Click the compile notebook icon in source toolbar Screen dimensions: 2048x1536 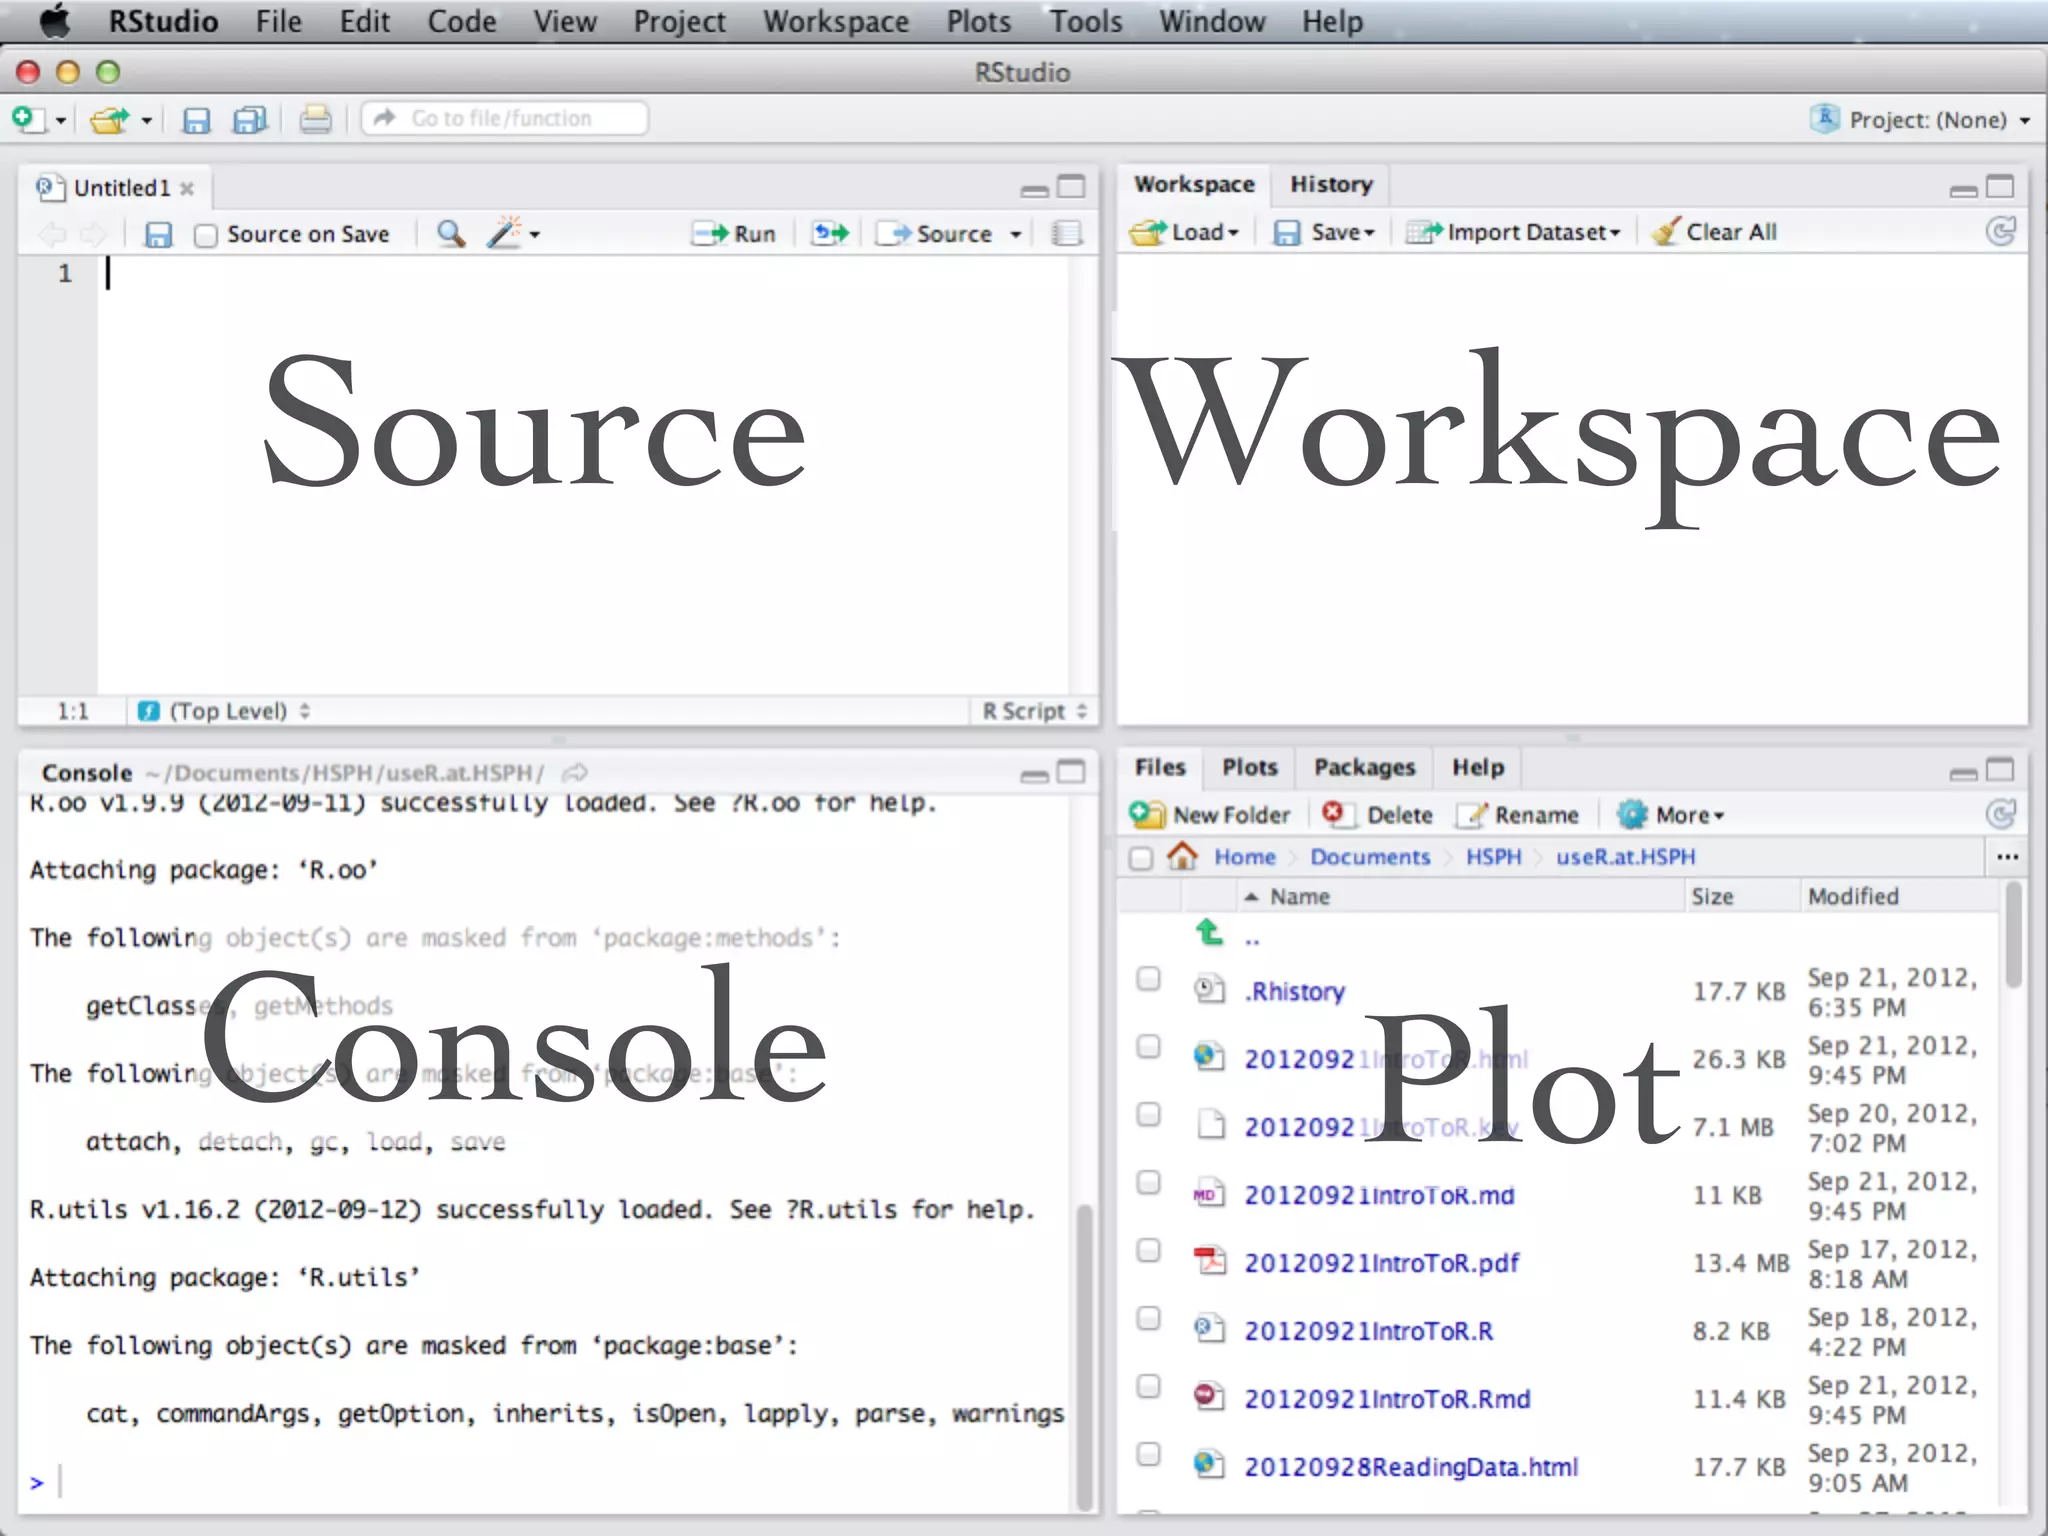coord(1066,234)
